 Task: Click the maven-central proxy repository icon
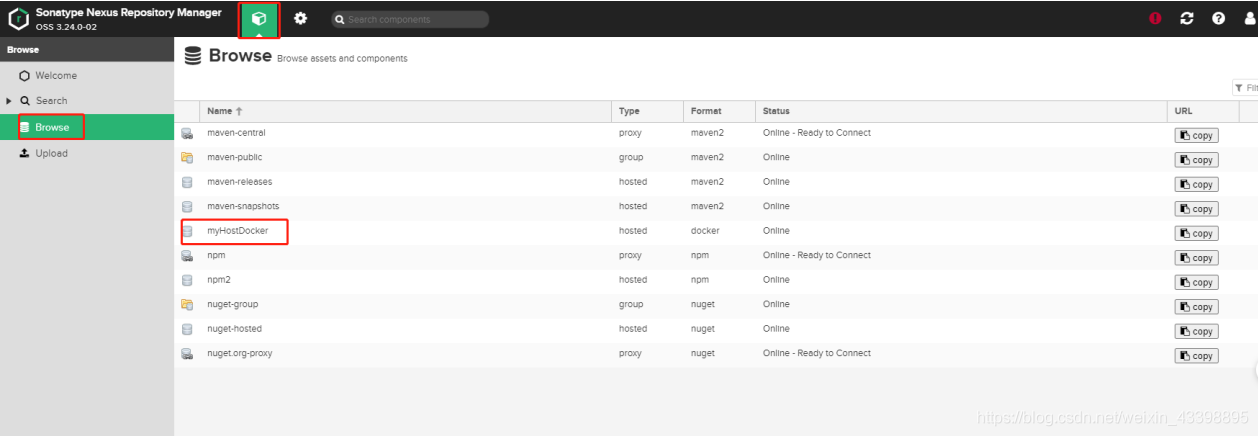[x=187, y=133]
